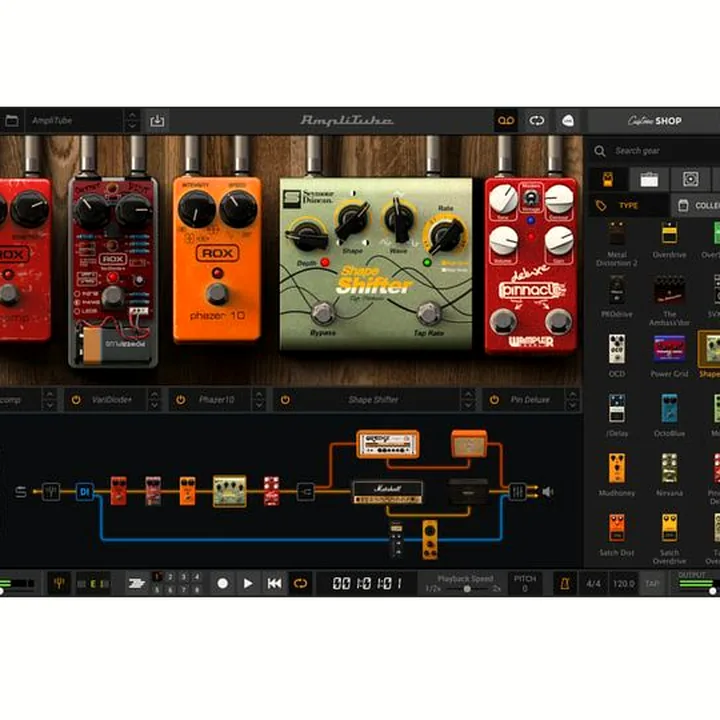
Task: Switch to the TYPE filter tab
Action: [628, 205]
